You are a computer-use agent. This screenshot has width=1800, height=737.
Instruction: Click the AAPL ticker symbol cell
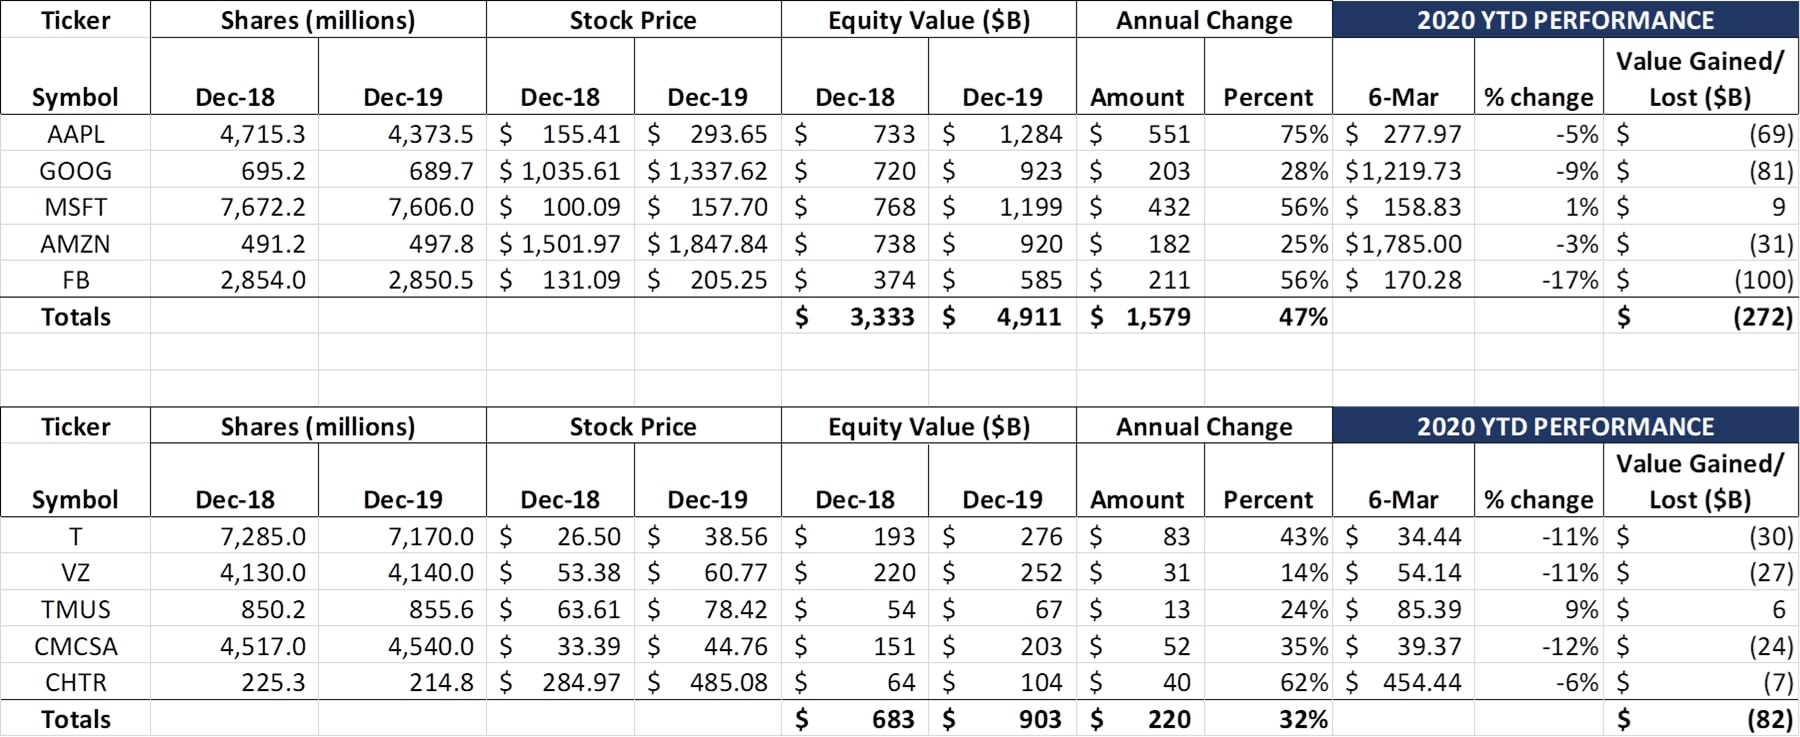click(x=76, y=134)
